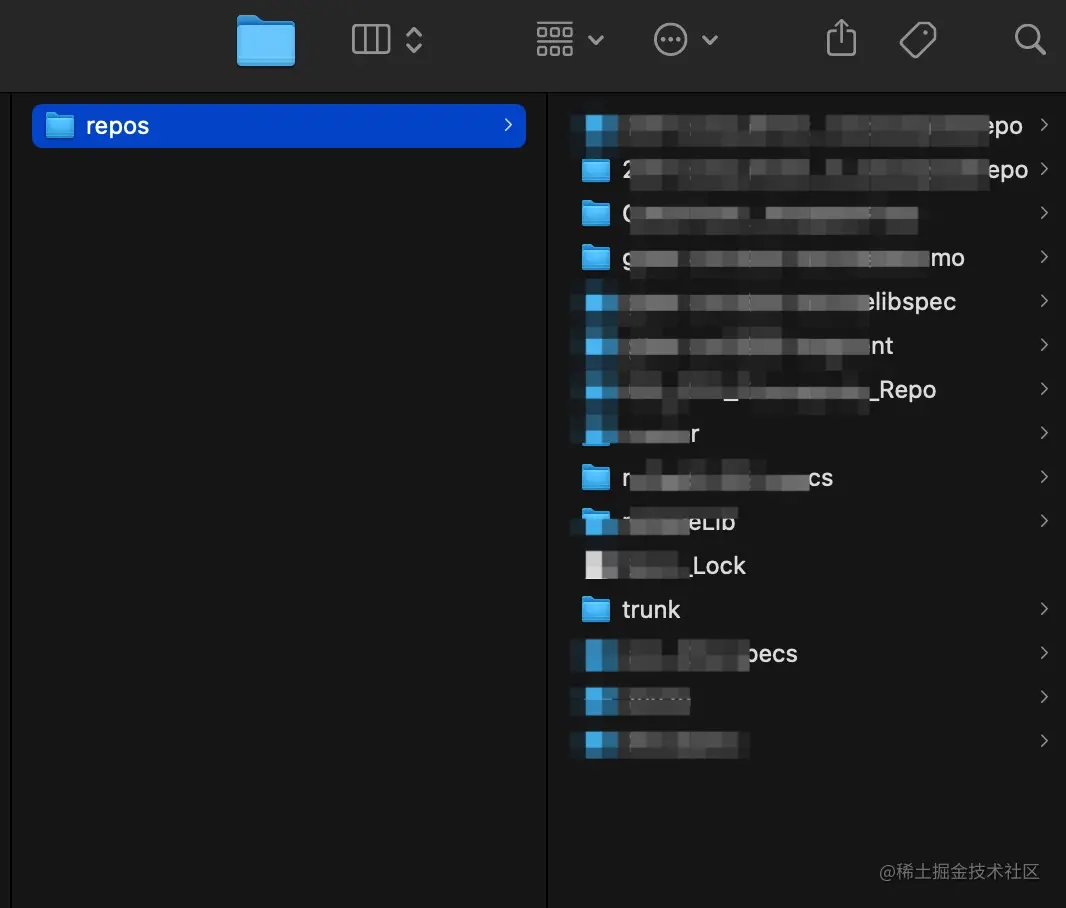The height and width of the screenshot is (908, 1066).
Task: Open the grouping dropdown chevron
Action: (x=596, y=40)
